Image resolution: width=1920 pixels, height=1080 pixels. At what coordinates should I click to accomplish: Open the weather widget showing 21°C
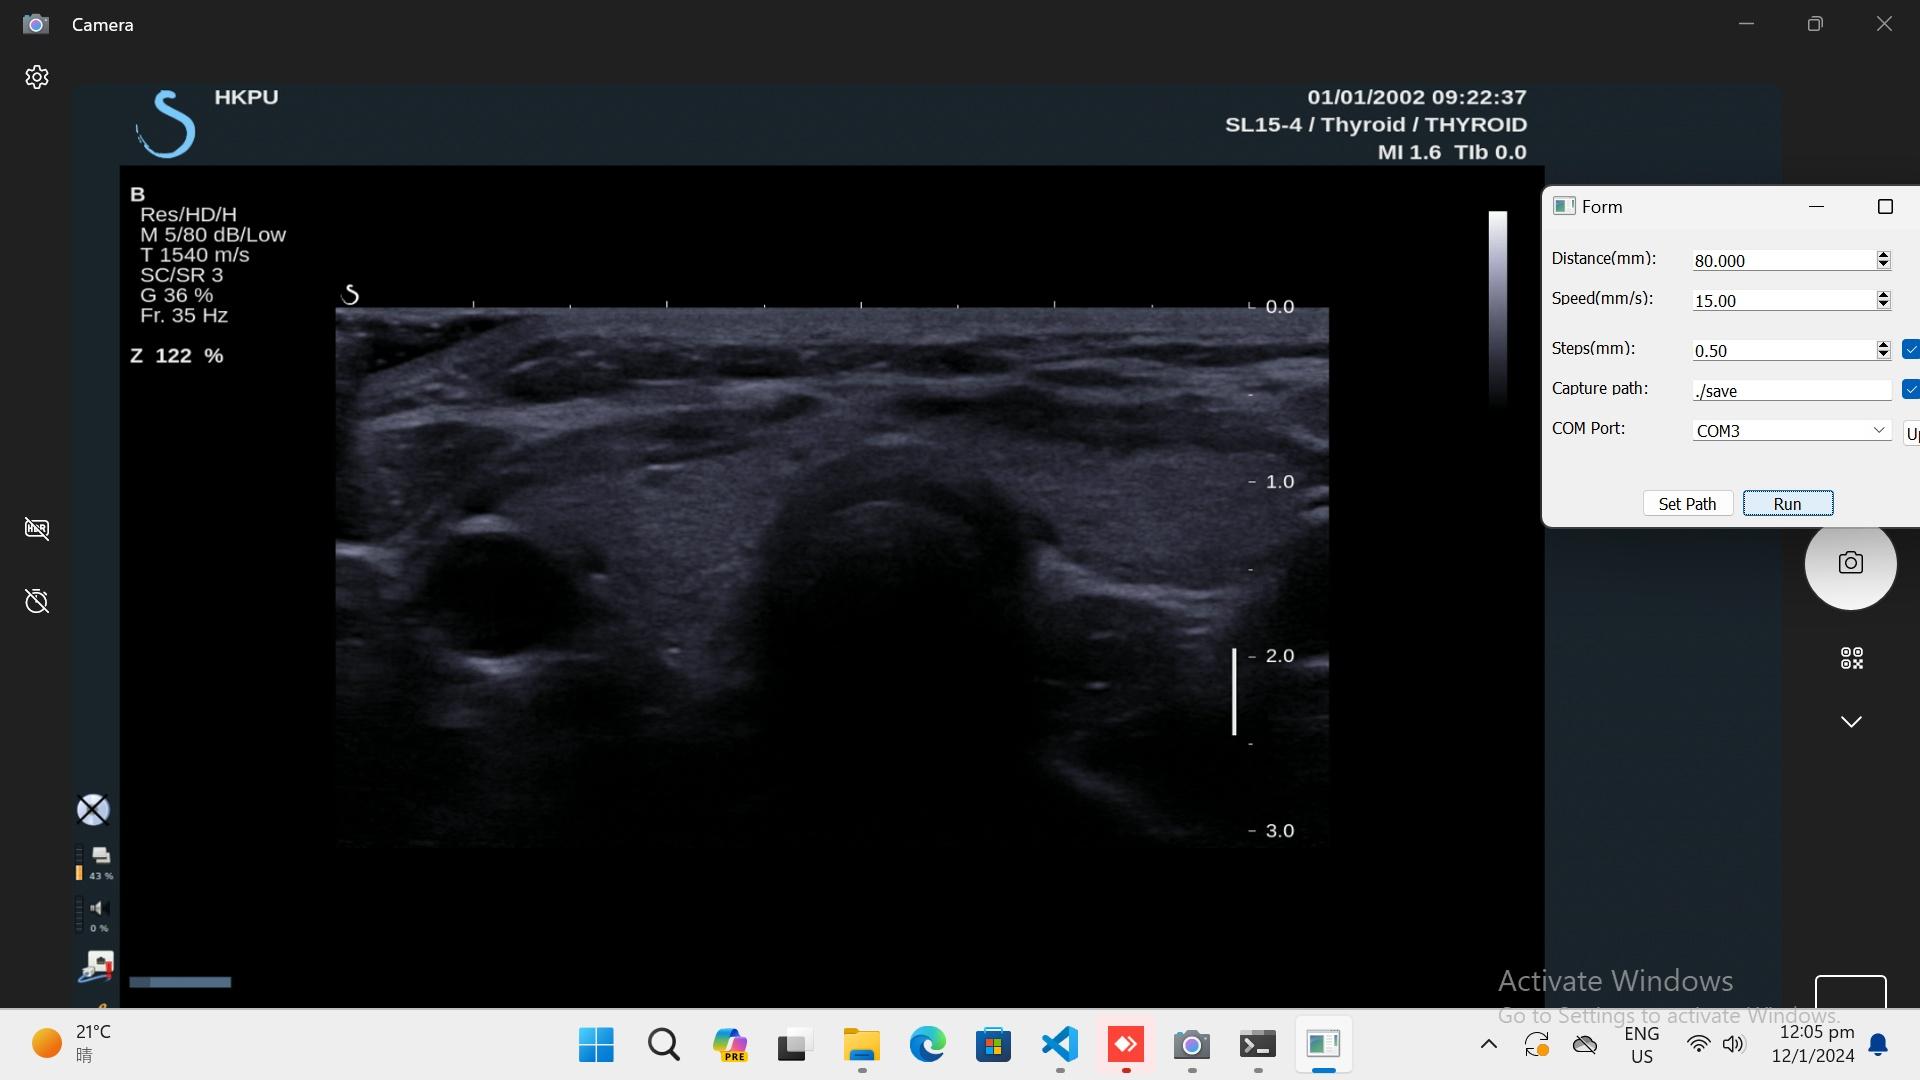coord(70,1044)
